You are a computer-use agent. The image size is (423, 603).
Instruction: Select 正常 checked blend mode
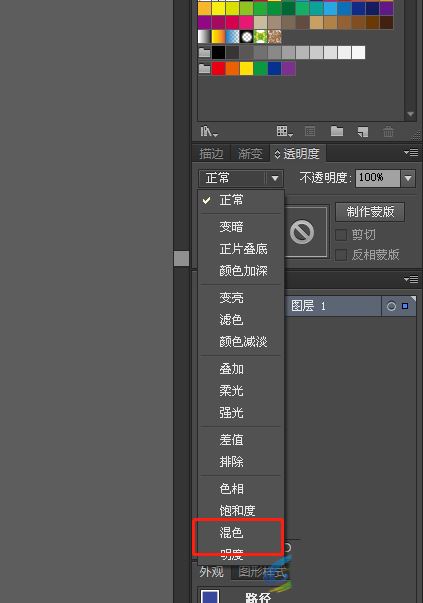click(x=241, y=200)
